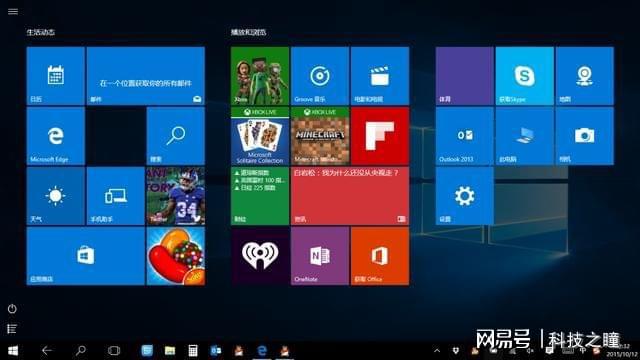Viewport: 640px width, 360px height.
Task: Open the Calendar tile
Action: (x=56, y=76)
